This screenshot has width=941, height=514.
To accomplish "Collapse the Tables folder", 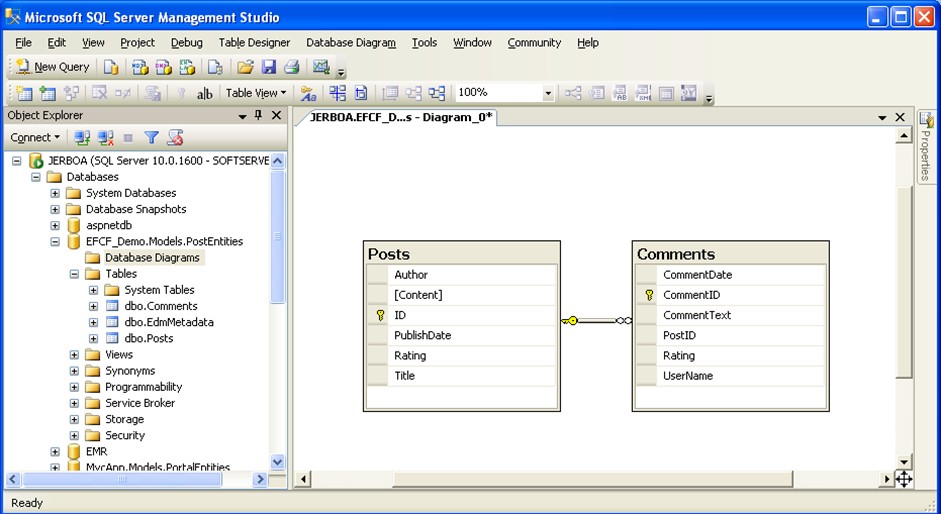I will pos(74,274).
